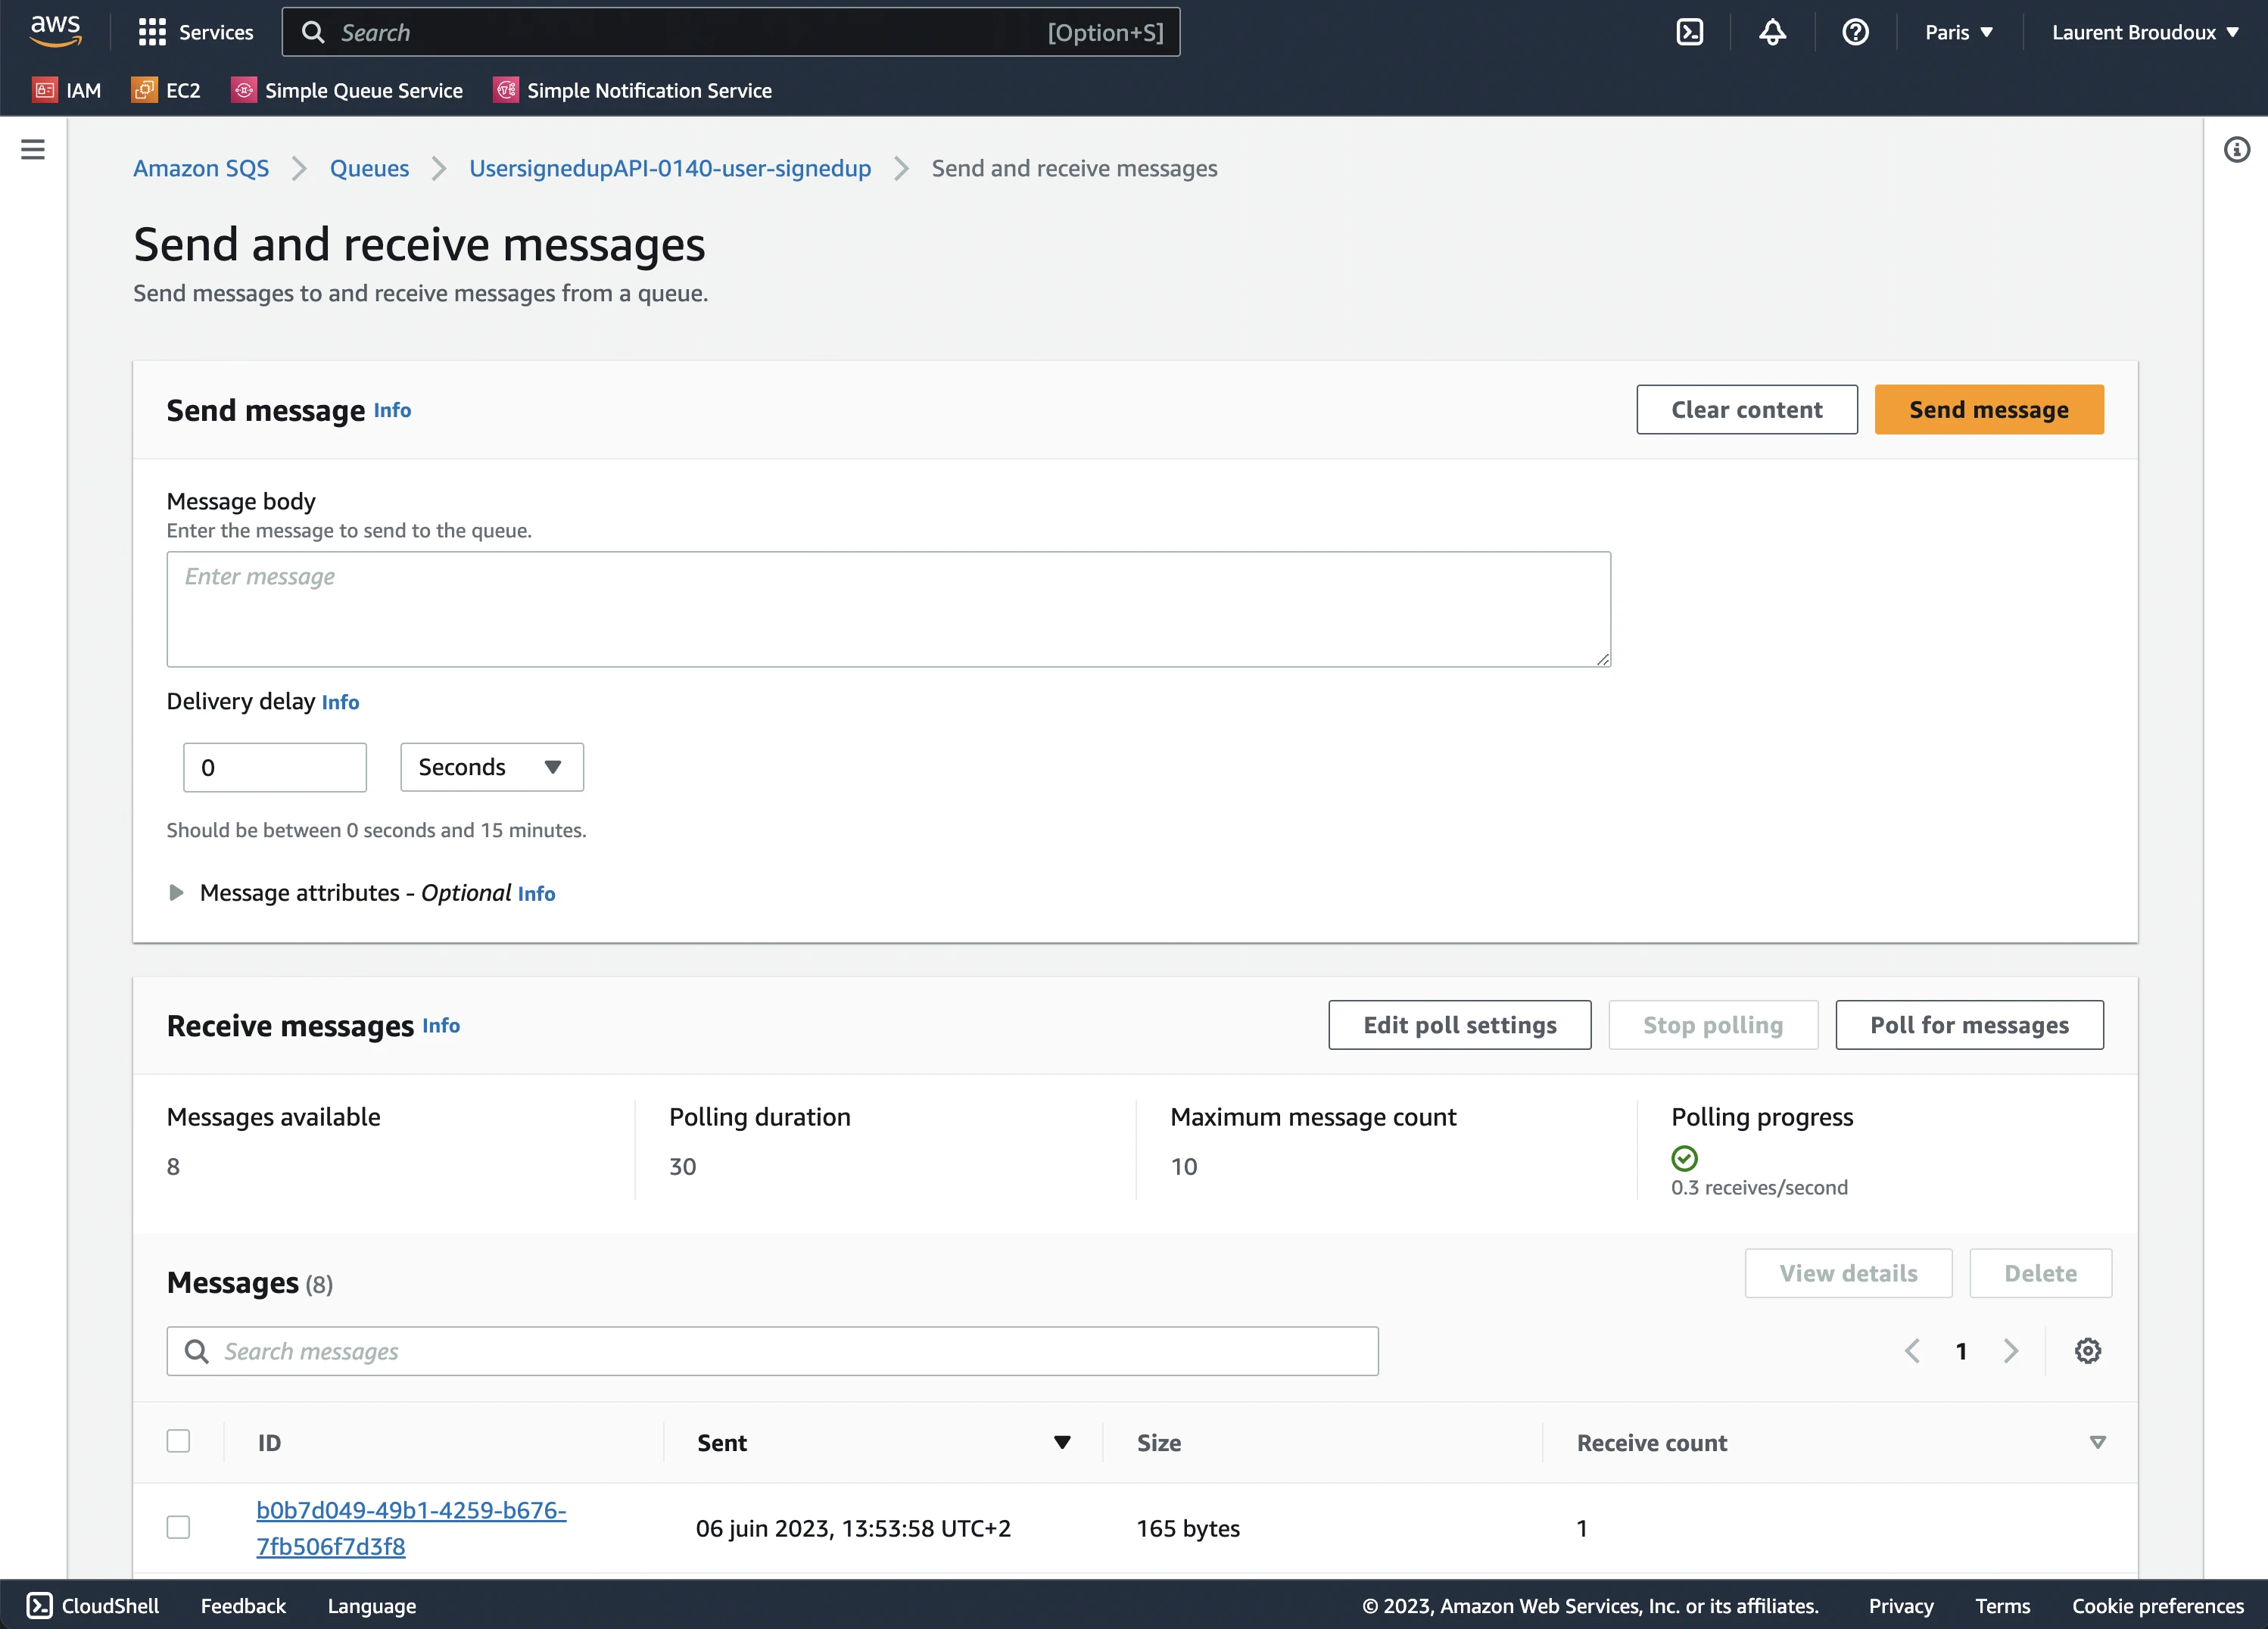Select message b0b7d049 row checkbox
The image size is (2268, 1629).
coord(178,1527)
